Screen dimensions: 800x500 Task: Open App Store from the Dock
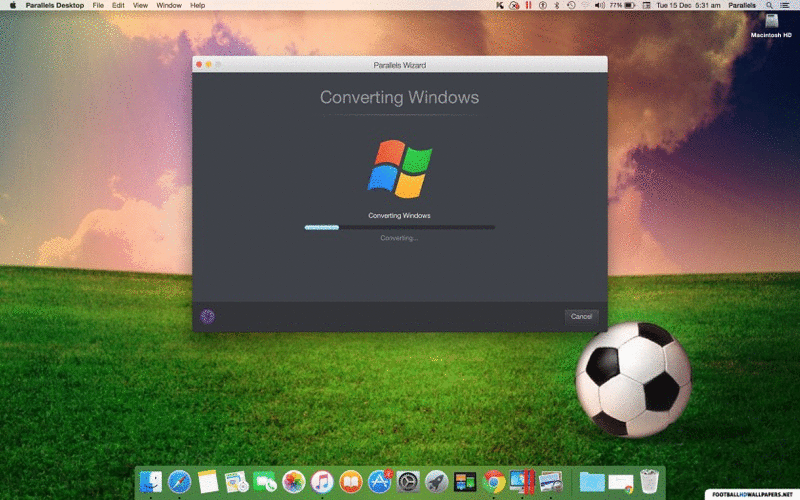point(379,482)
